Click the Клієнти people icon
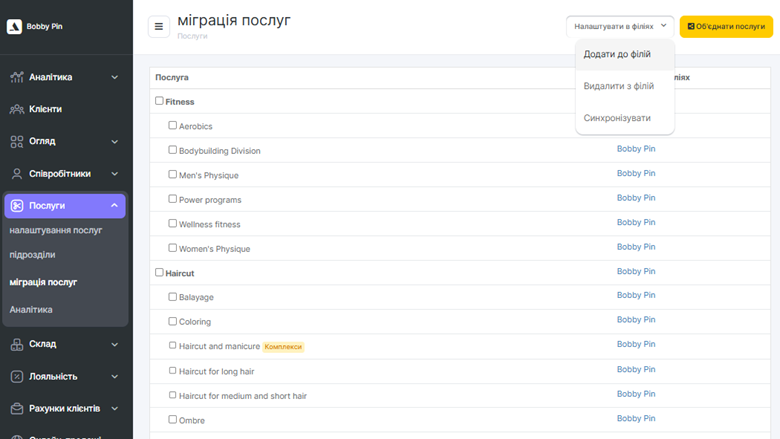 tap(17, 109)
